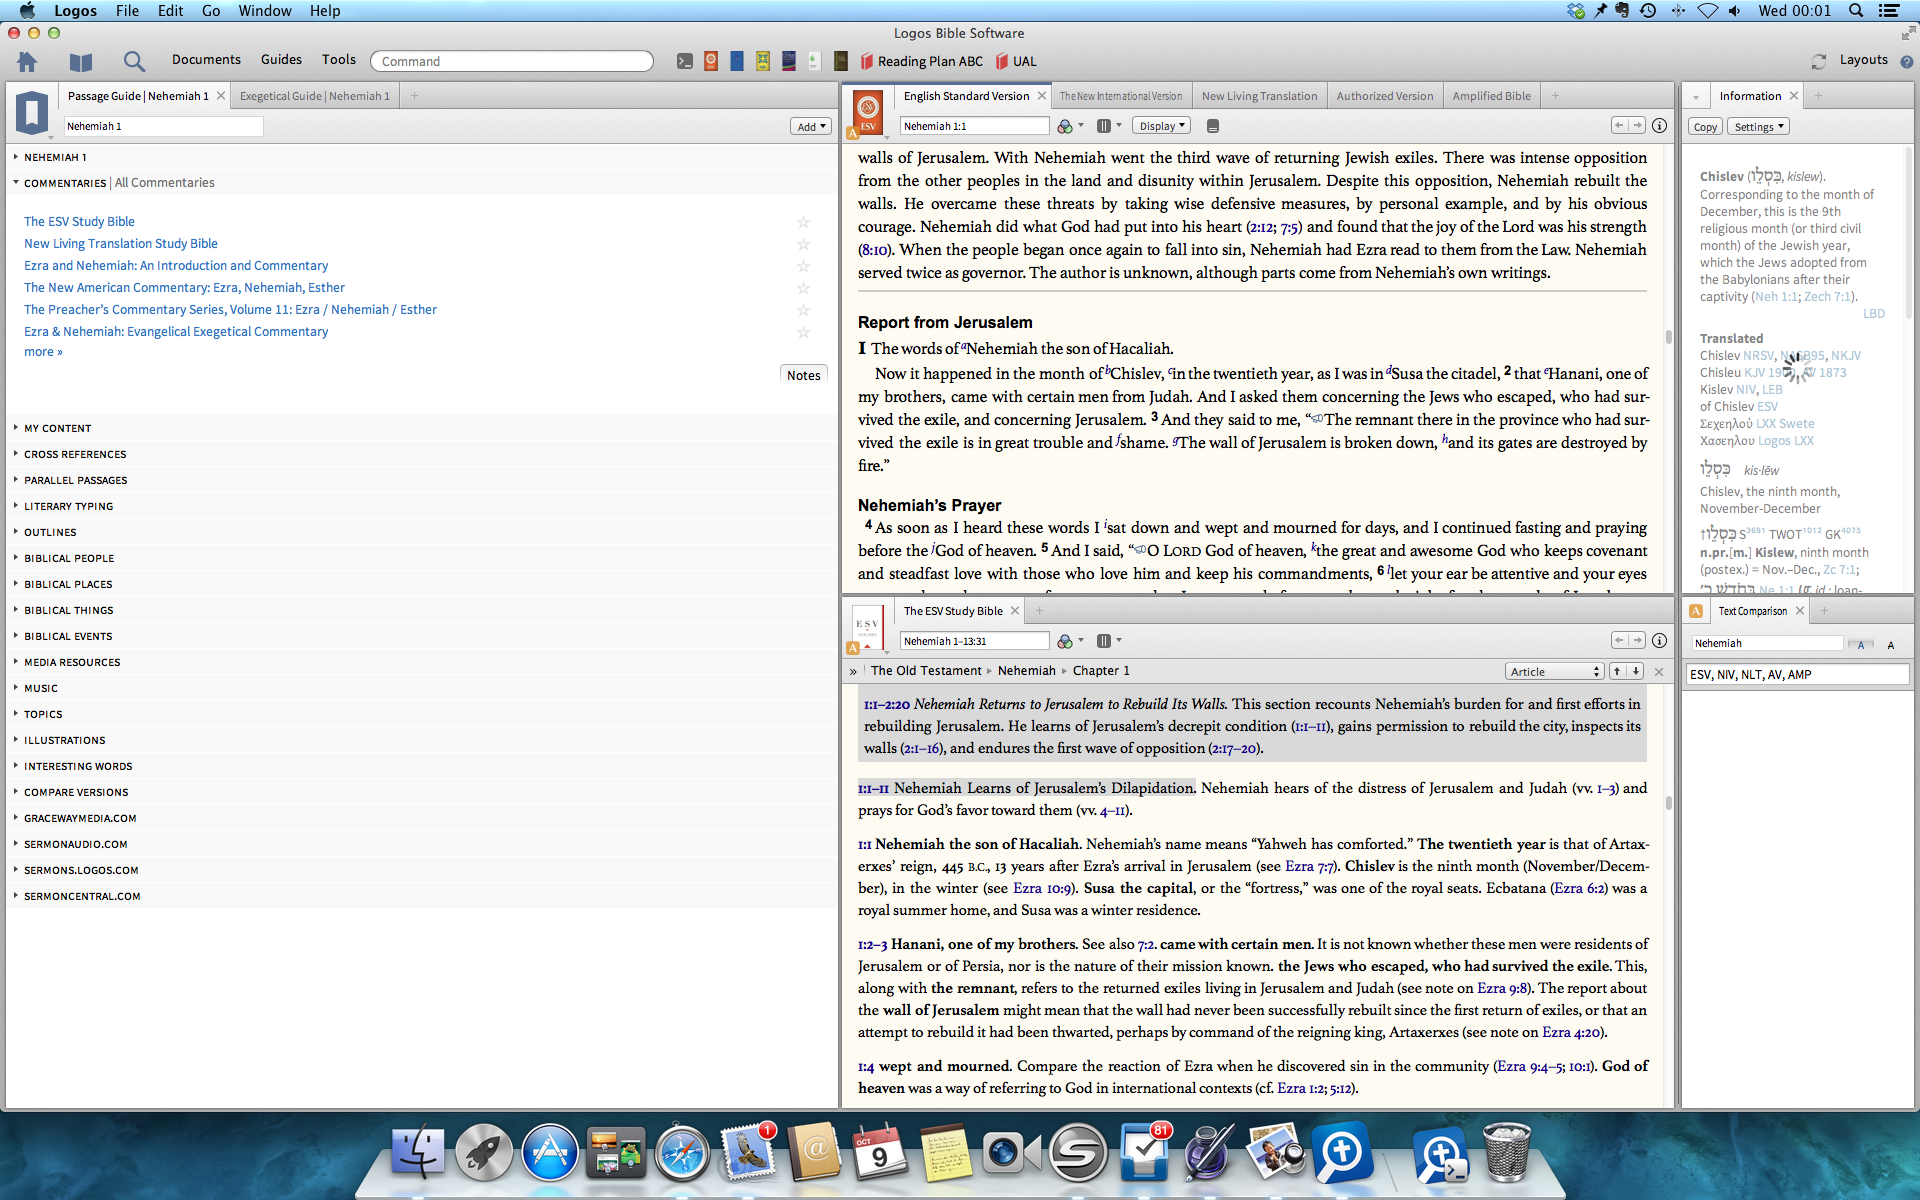Screen dimensions: 1920x1200
Task: Open the visual filters icon in ESV panel
Action: [1066, 126]
